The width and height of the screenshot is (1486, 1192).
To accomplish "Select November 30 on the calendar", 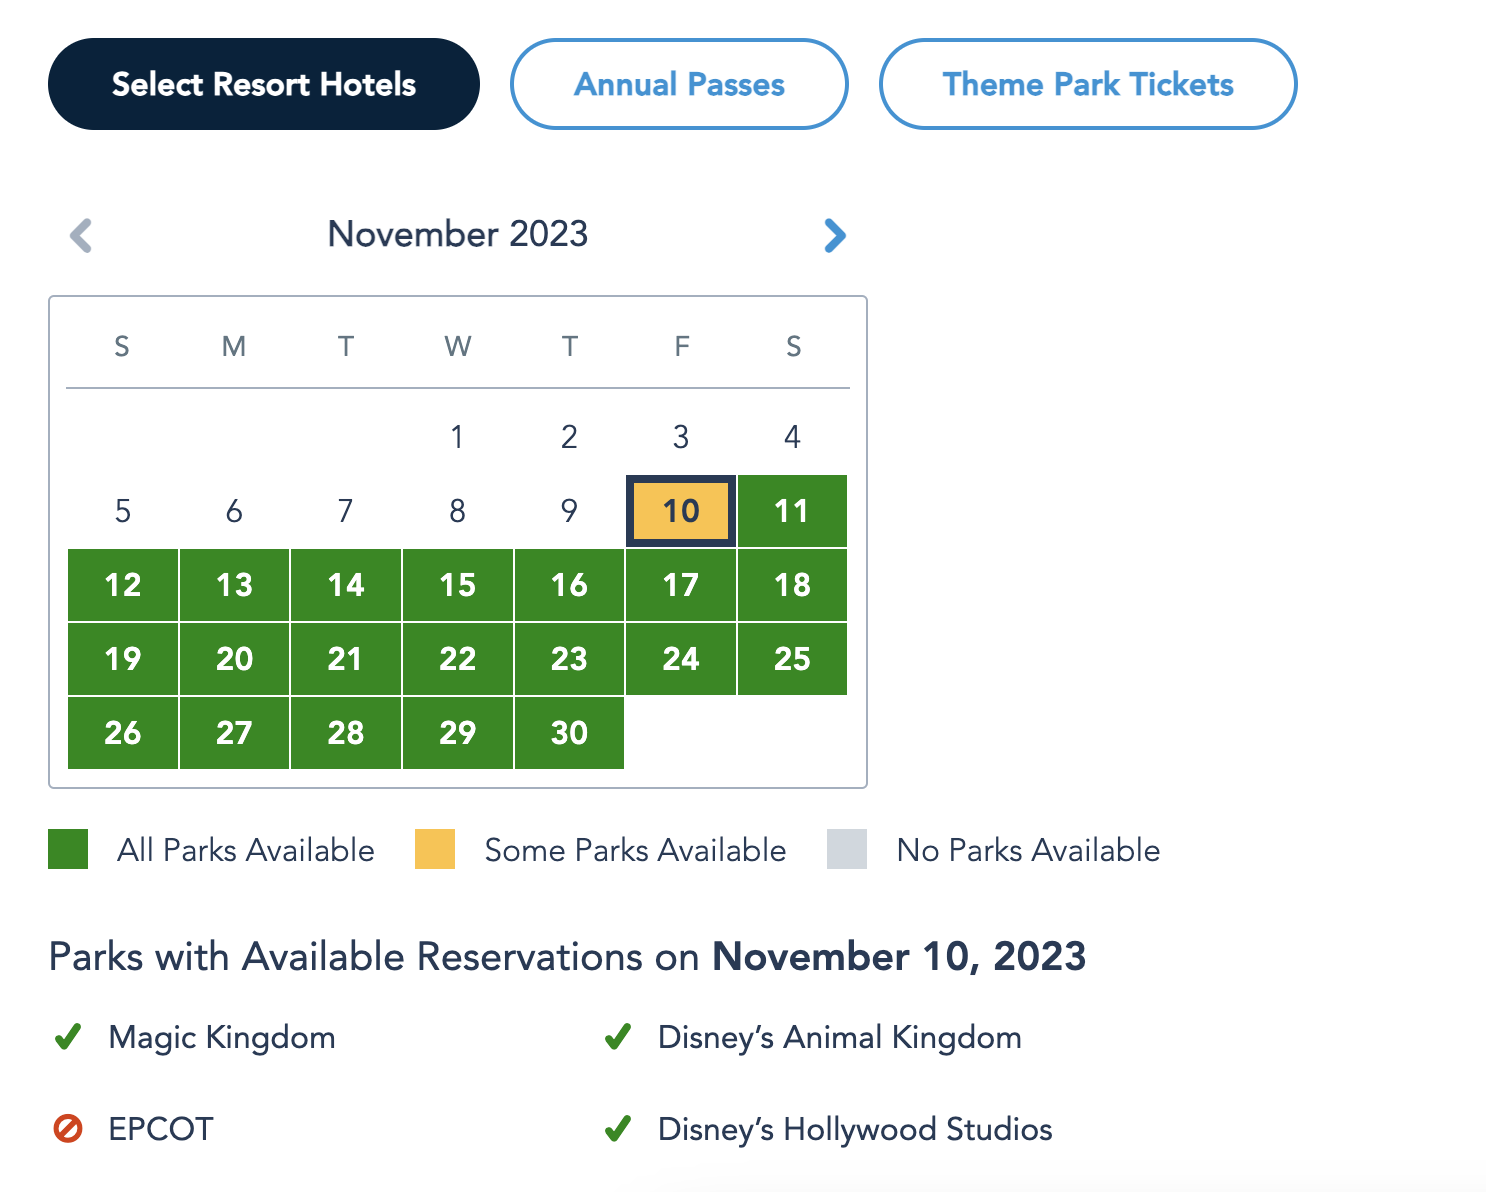I will 569,733.
